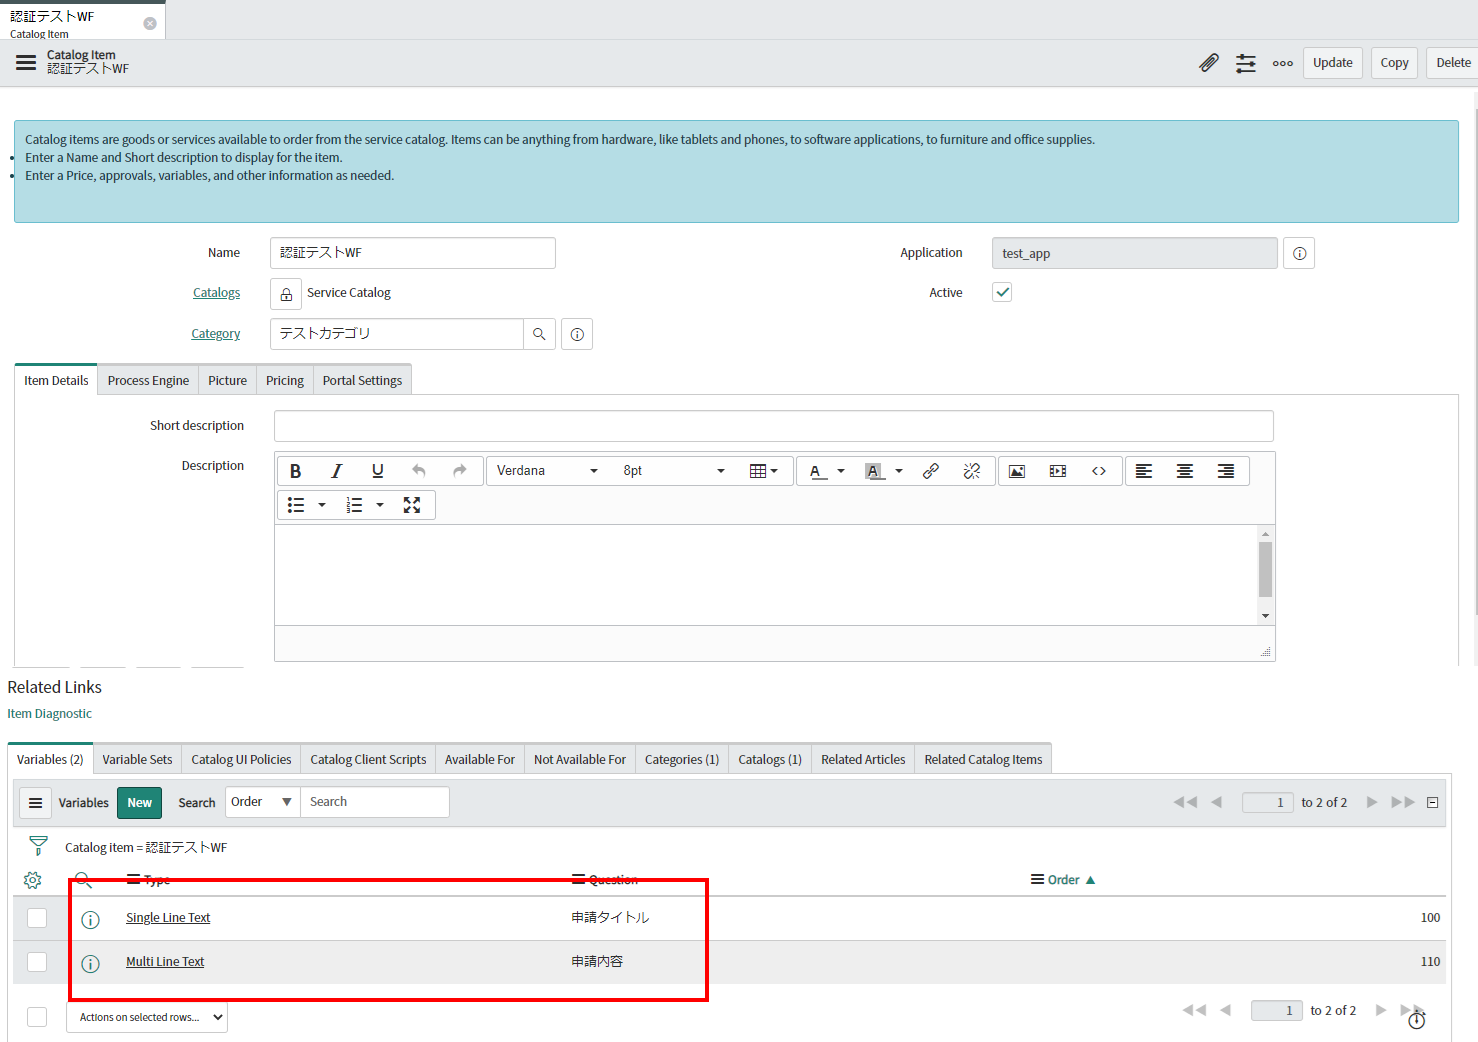Image resolution: width=1478 pixels, height=1042 pixels.
Task: Click the Delete button
Action: (1453, 63)
